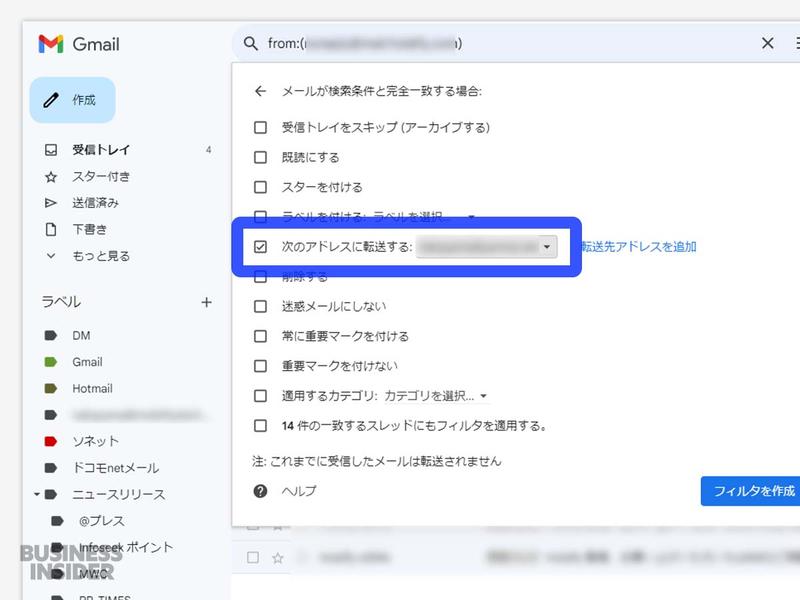
Task: Select the ドコモnetメール label
Action: coord(116,468)
